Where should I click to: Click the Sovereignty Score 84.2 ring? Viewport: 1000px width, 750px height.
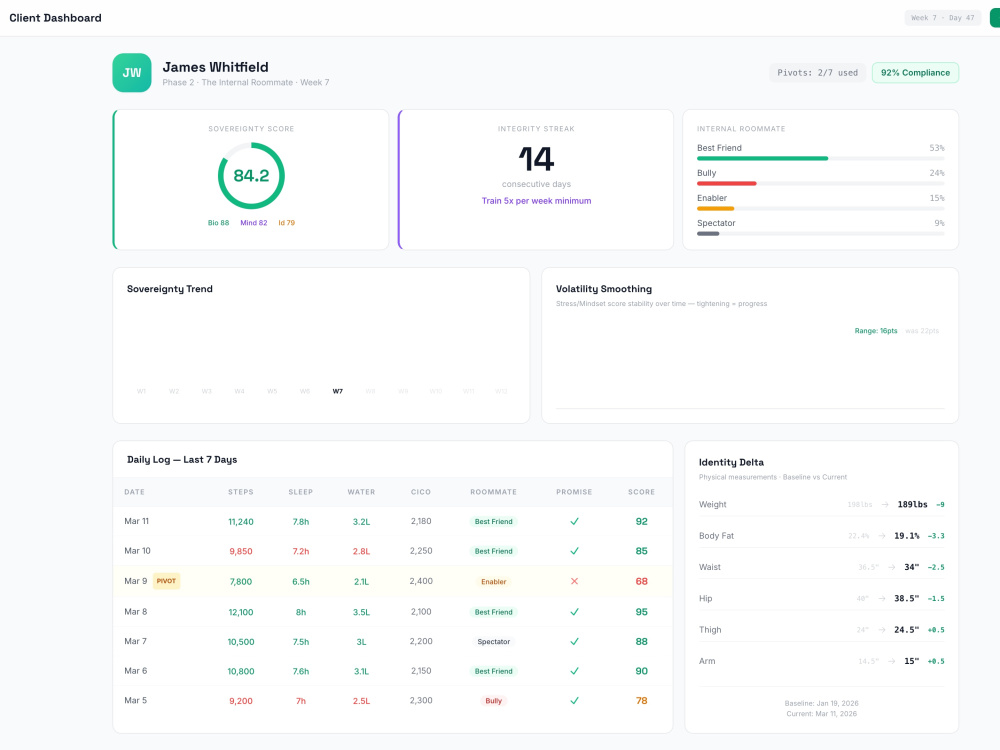coord(251,175)
